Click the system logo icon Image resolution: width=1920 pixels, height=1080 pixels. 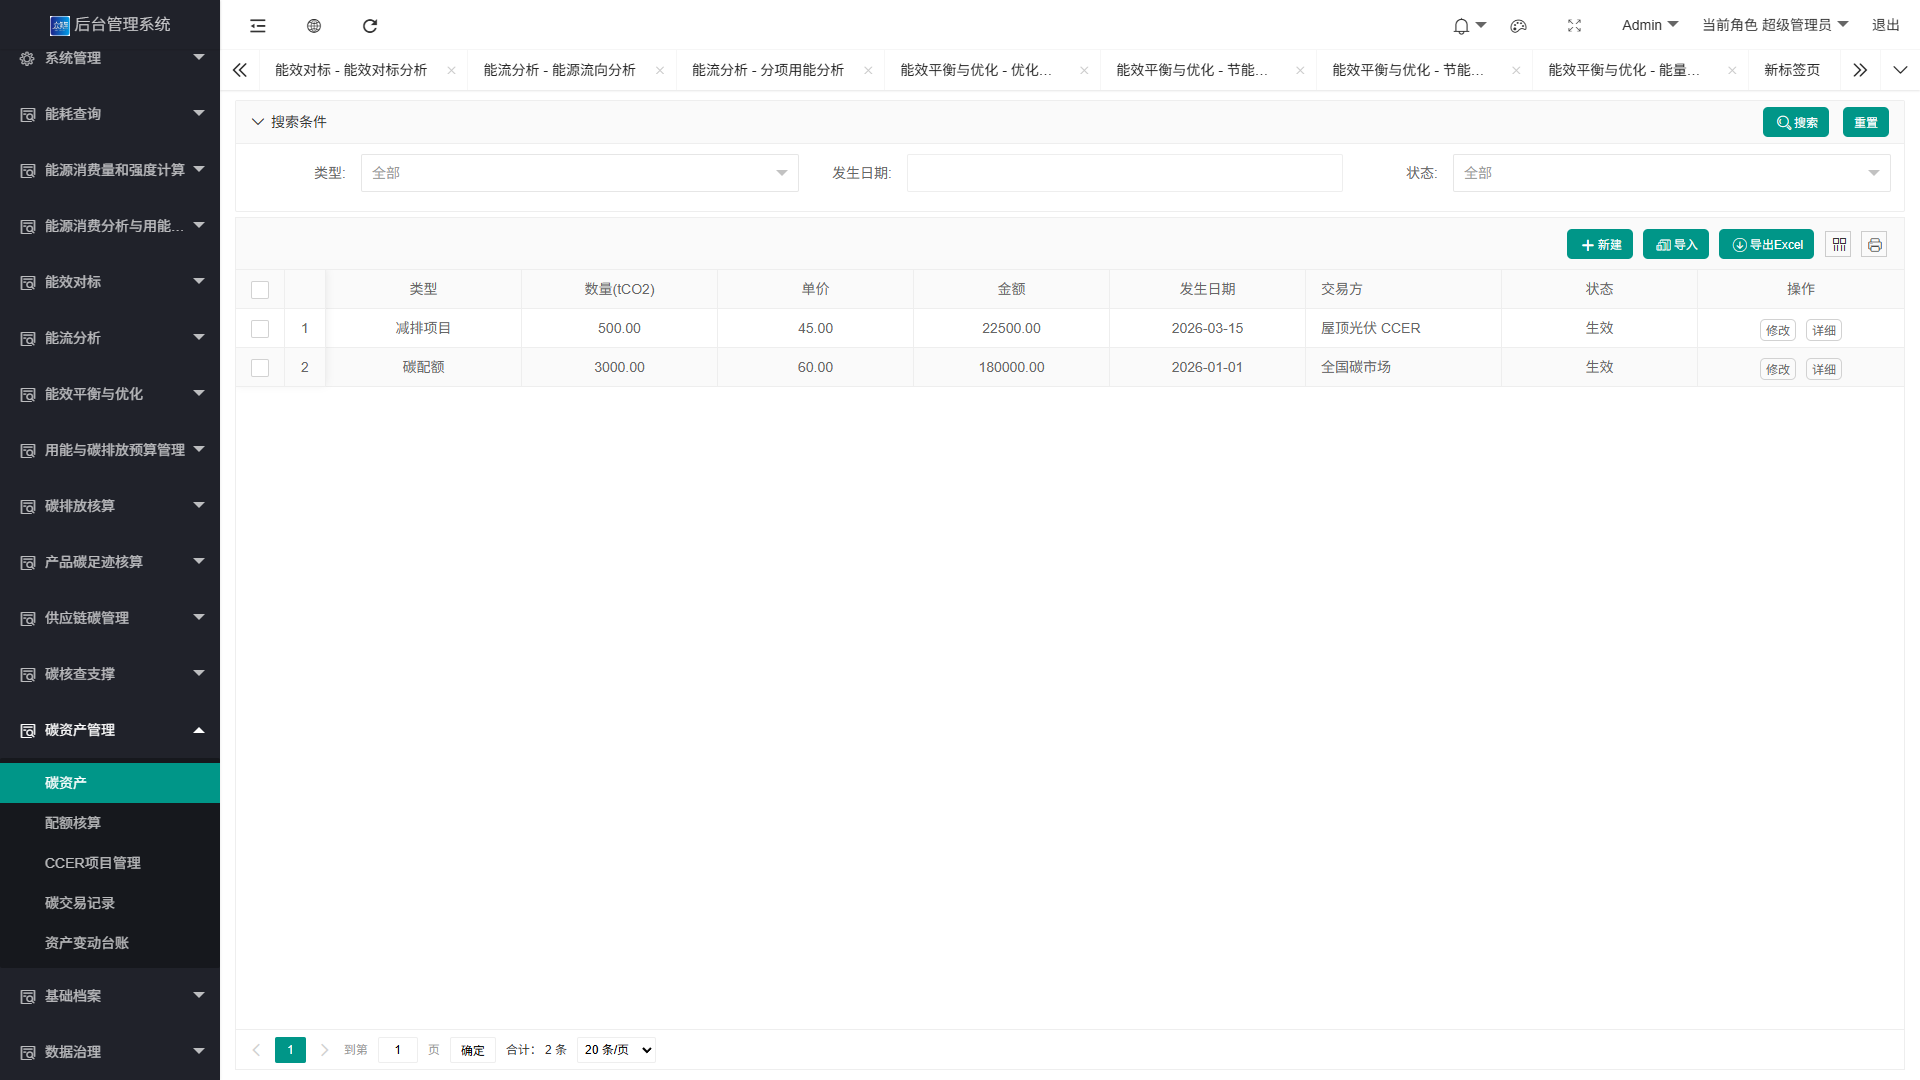60,25
